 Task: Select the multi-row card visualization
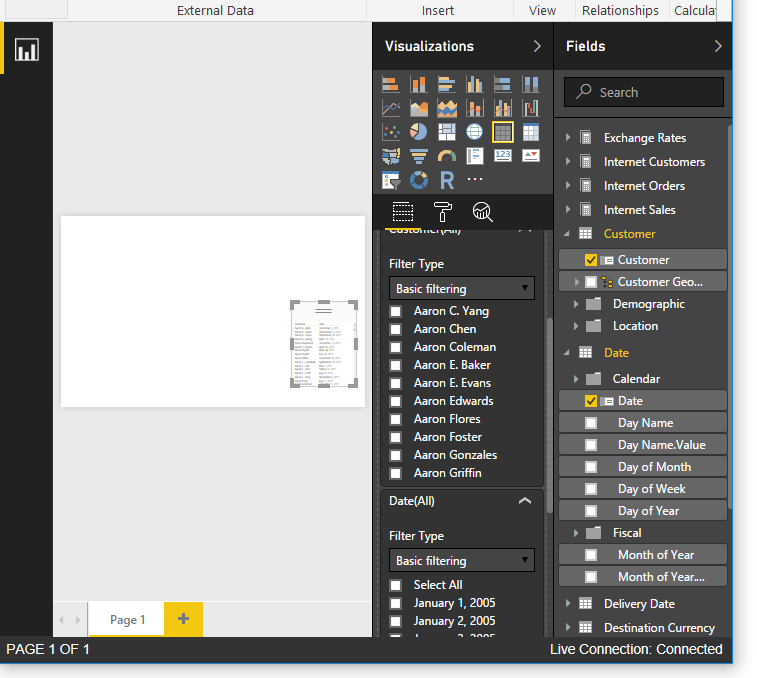[475, 156]
